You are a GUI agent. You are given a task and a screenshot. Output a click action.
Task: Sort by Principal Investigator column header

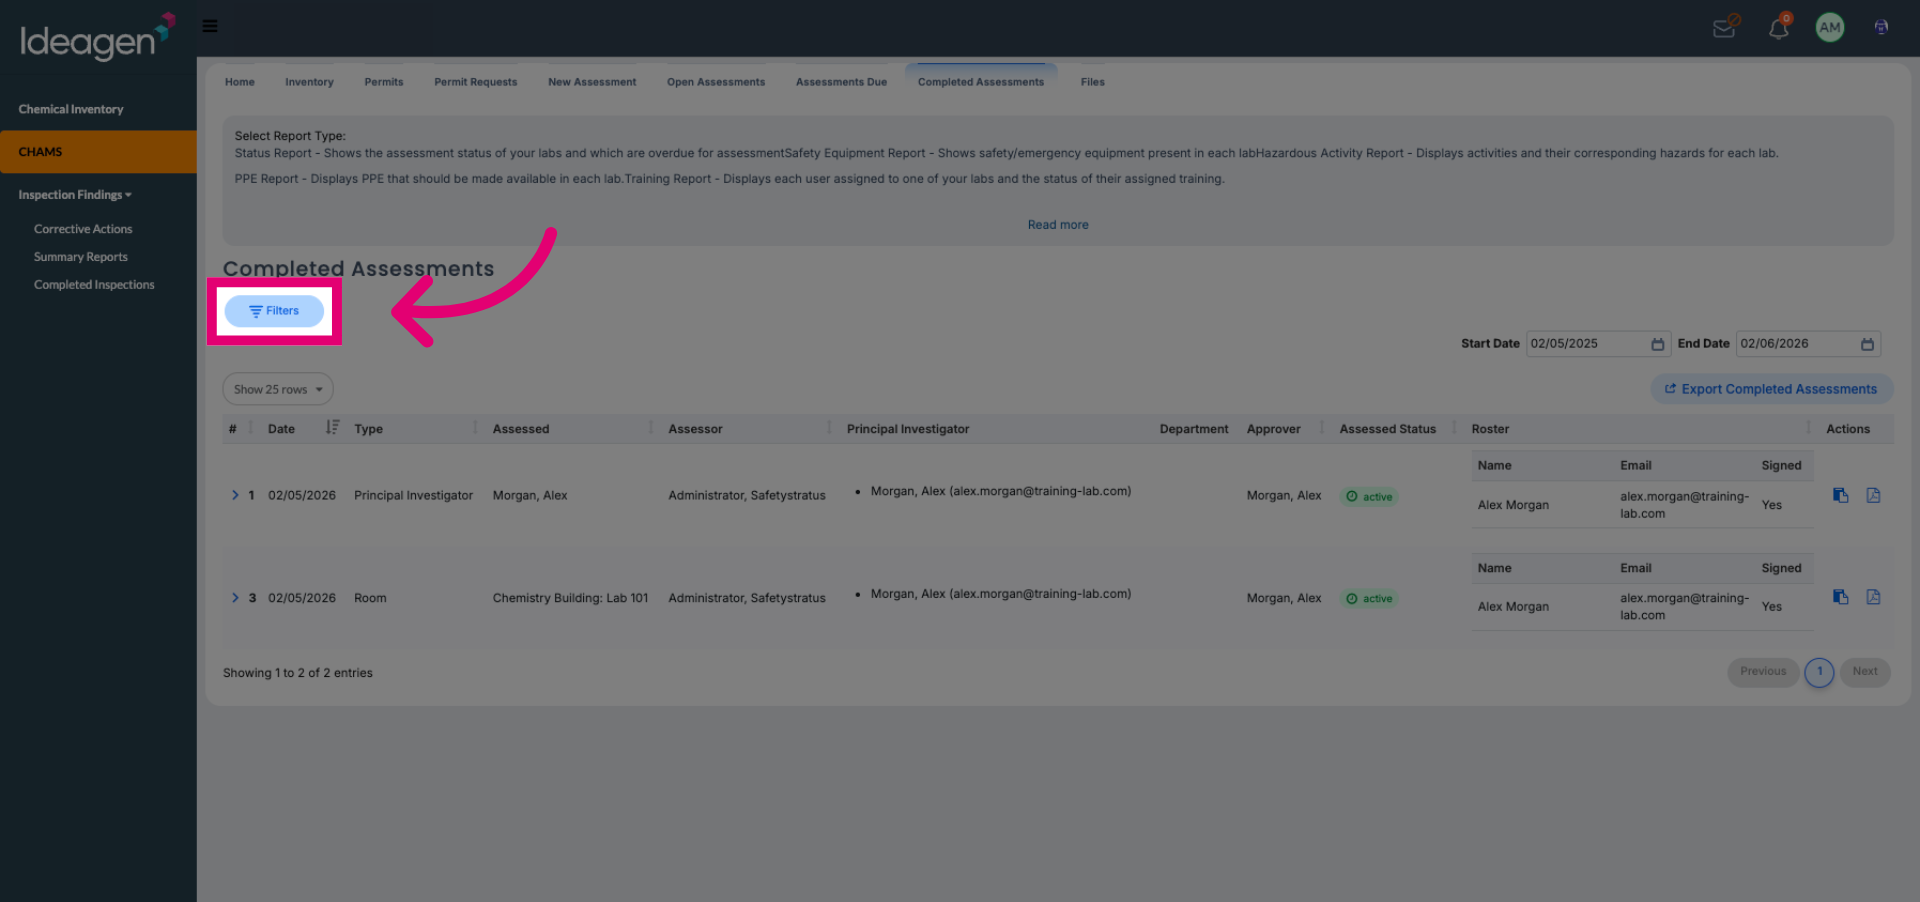[x=908, y=429]
